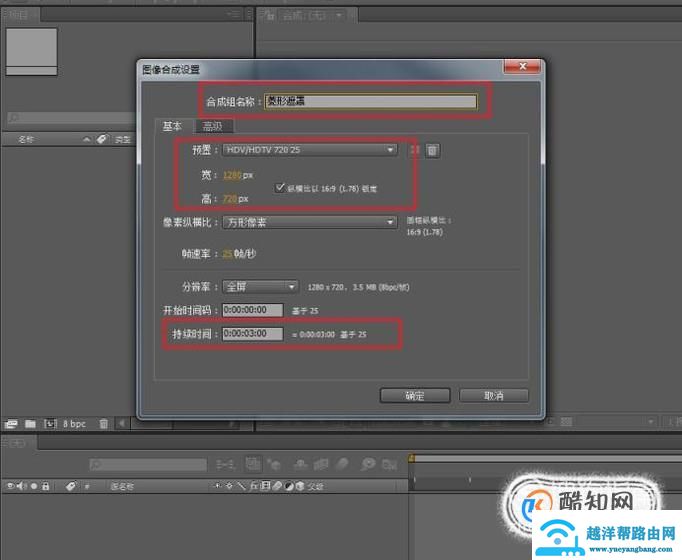Open the resolution 全屏 dropdown
The image size is (682, 560).
click(x=260, y=287)
